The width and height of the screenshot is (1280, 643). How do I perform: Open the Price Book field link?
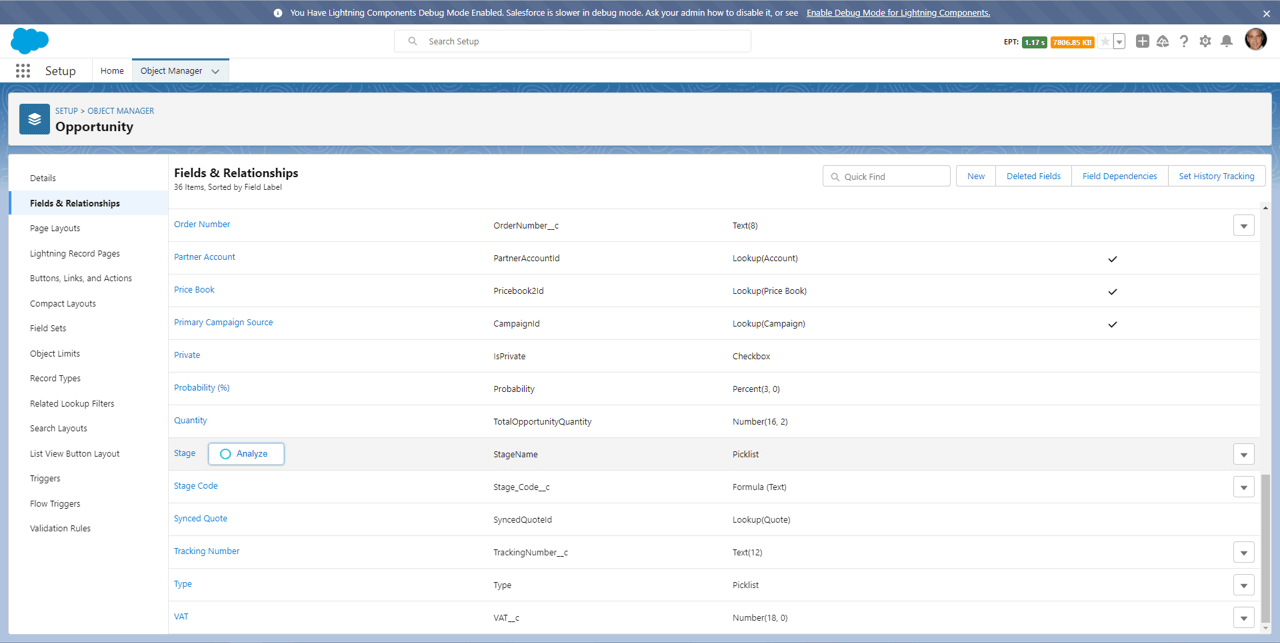[x=194, y=290]
